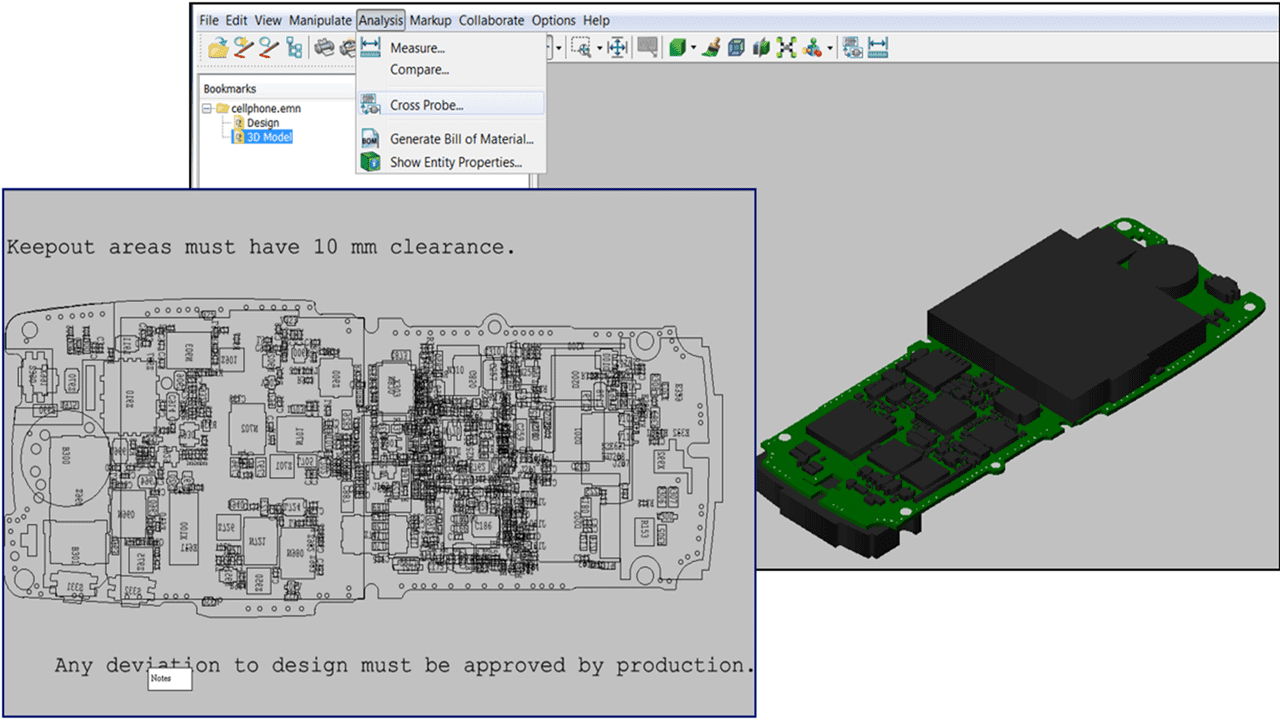Open dropdown arrow beside zoom area tool
Image resolution: width=1280 pixels, height=720 pixels.
(599, 48)
